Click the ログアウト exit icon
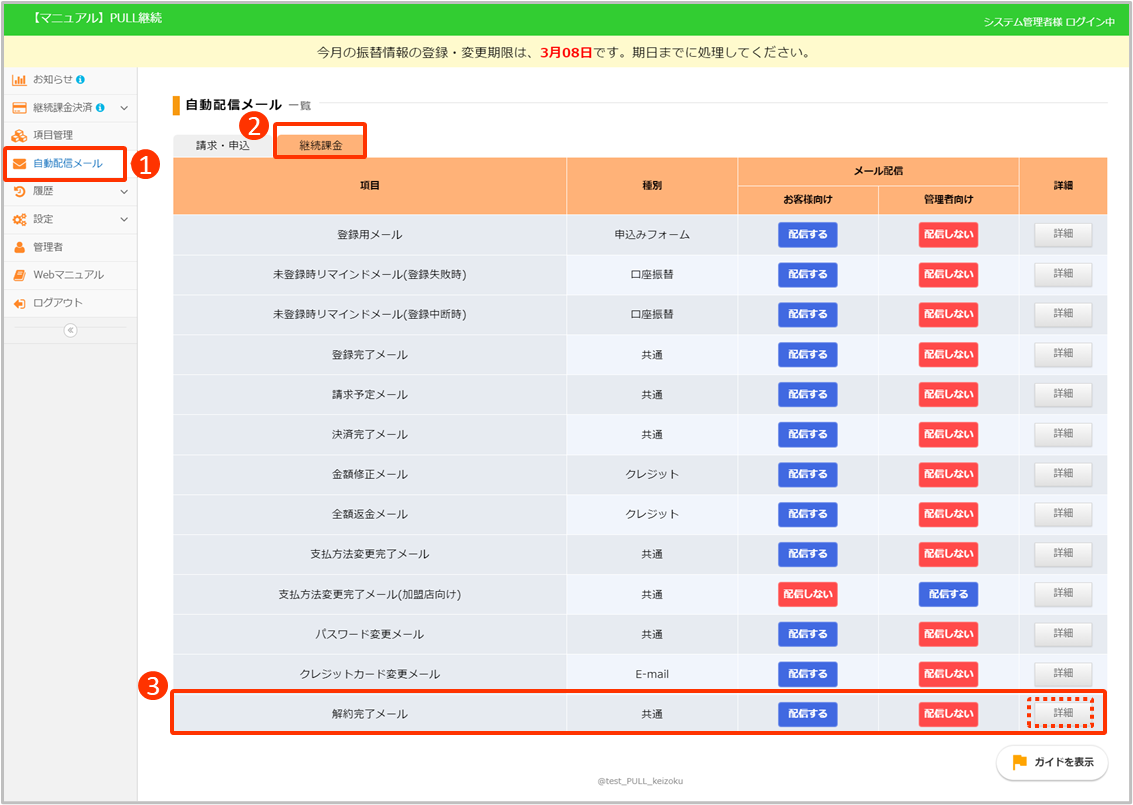The height and width of the screenshot is (805, 1133). click(19, 303)
